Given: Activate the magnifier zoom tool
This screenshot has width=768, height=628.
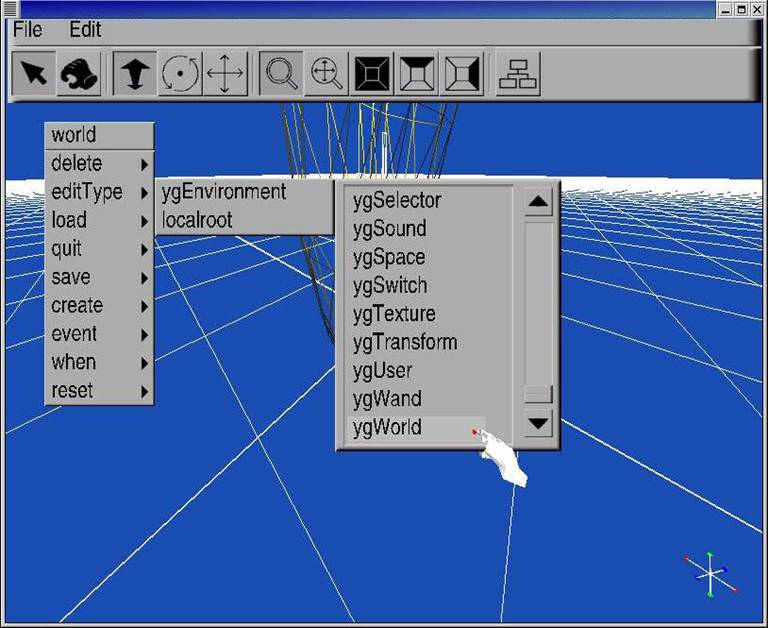Looking at the screenshot, I should pos(281,73).
